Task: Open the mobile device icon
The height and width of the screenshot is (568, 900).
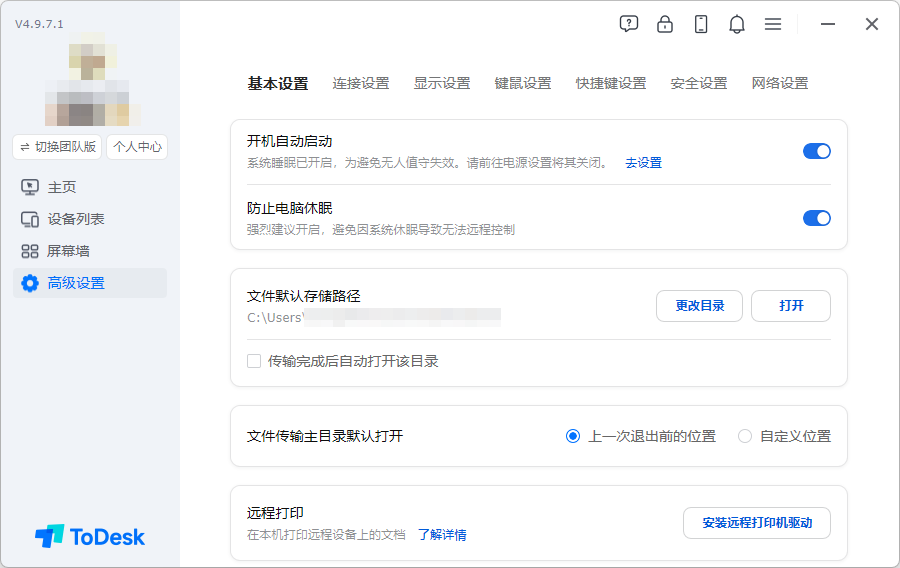Action: point(701,24)
